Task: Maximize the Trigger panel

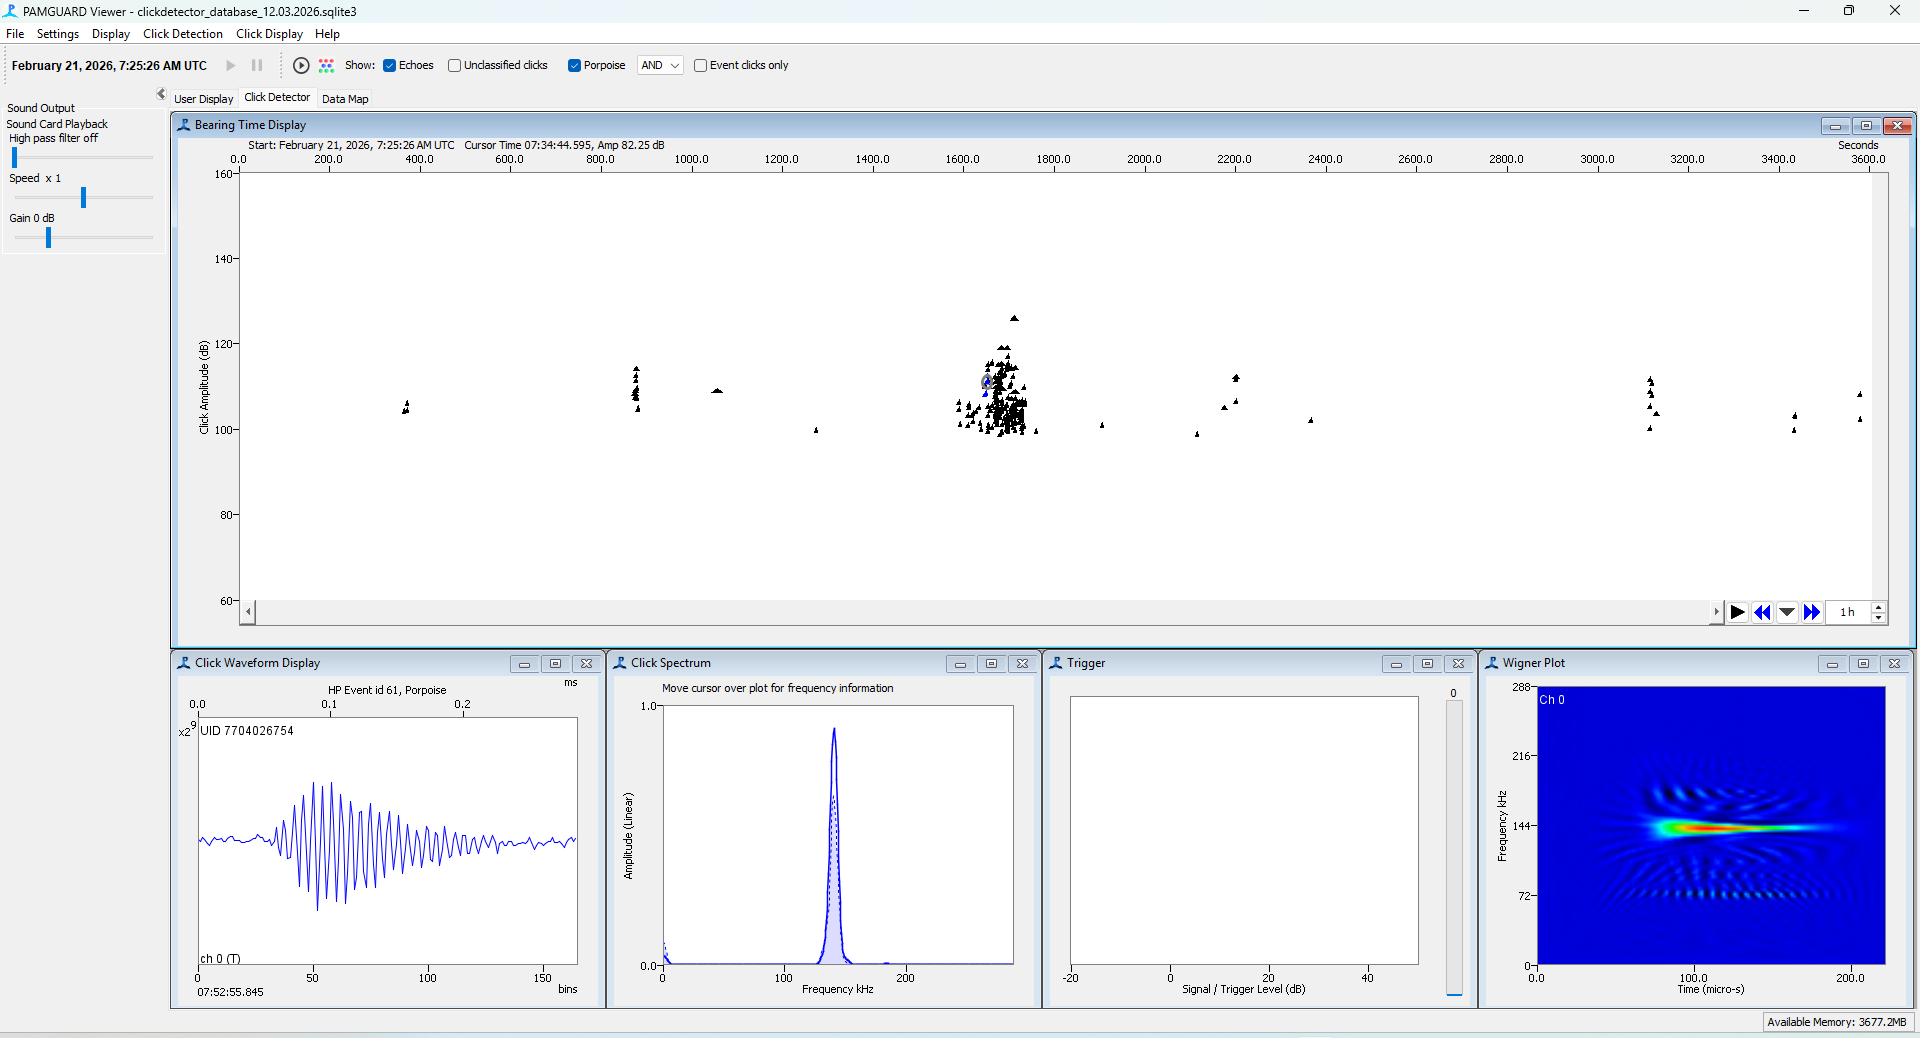Action: tap(1427, 664)
